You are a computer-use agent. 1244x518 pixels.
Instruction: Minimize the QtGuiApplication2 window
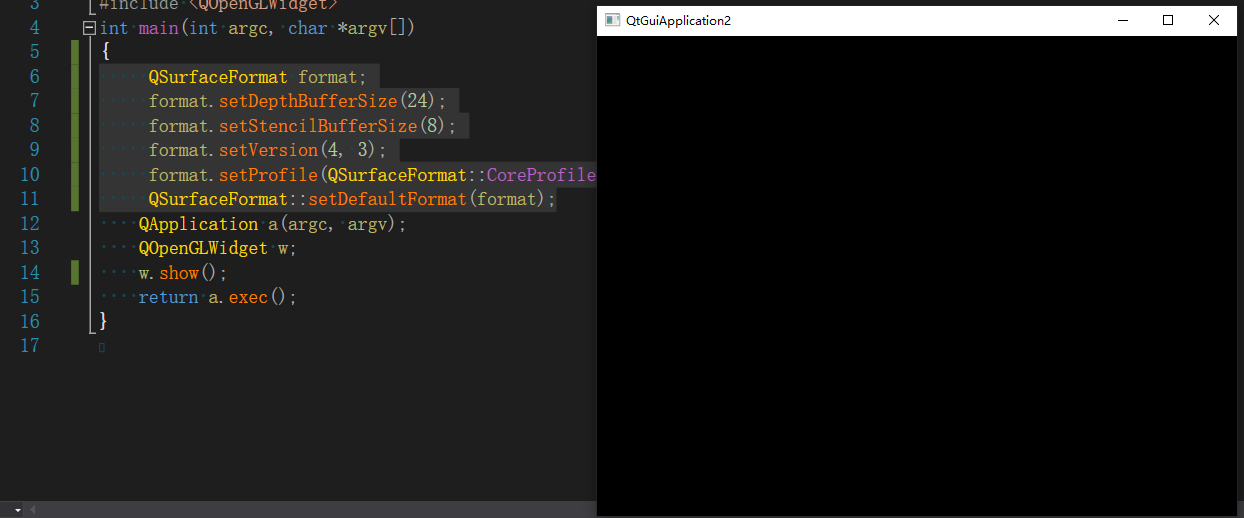[x=1122, y=20]
